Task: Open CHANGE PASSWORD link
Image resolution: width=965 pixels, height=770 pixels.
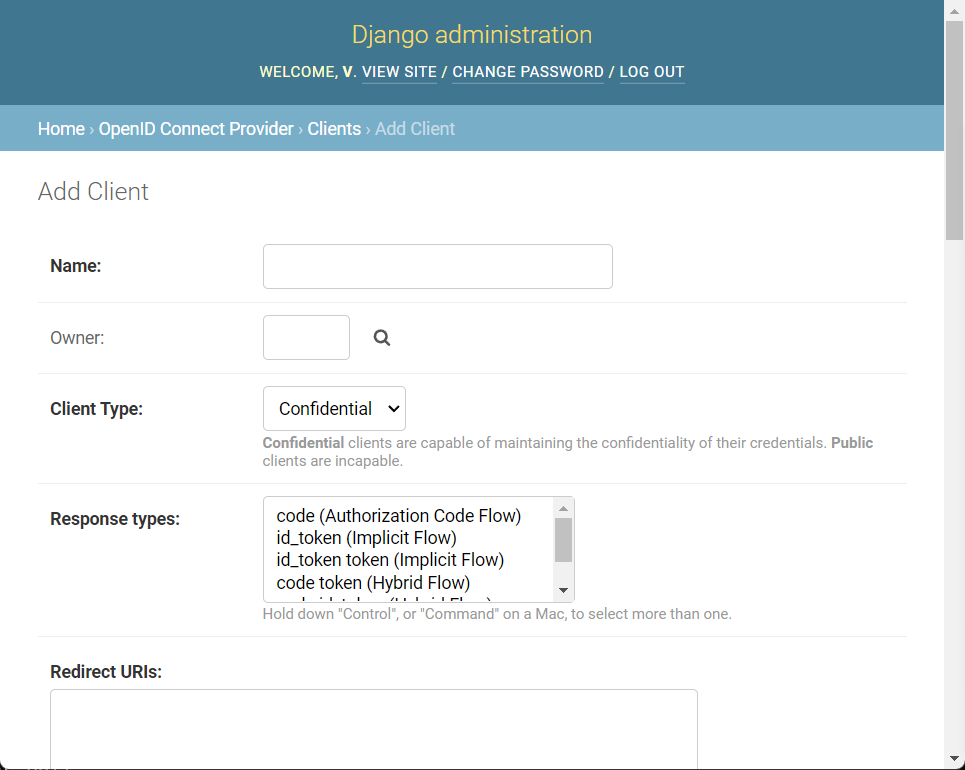Action: [x=528, y=72]
